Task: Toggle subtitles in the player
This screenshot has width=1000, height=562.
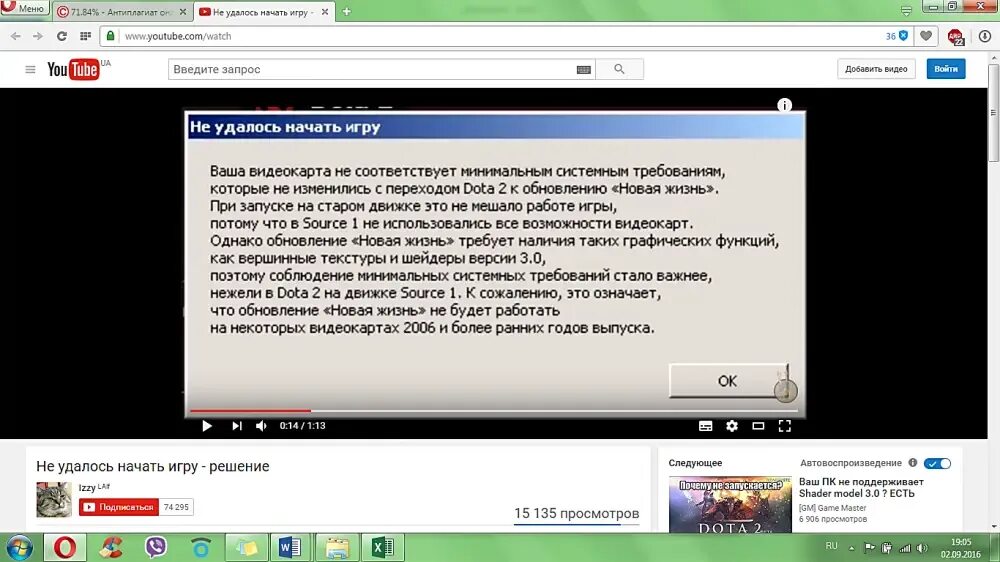Action: (705, 426)
